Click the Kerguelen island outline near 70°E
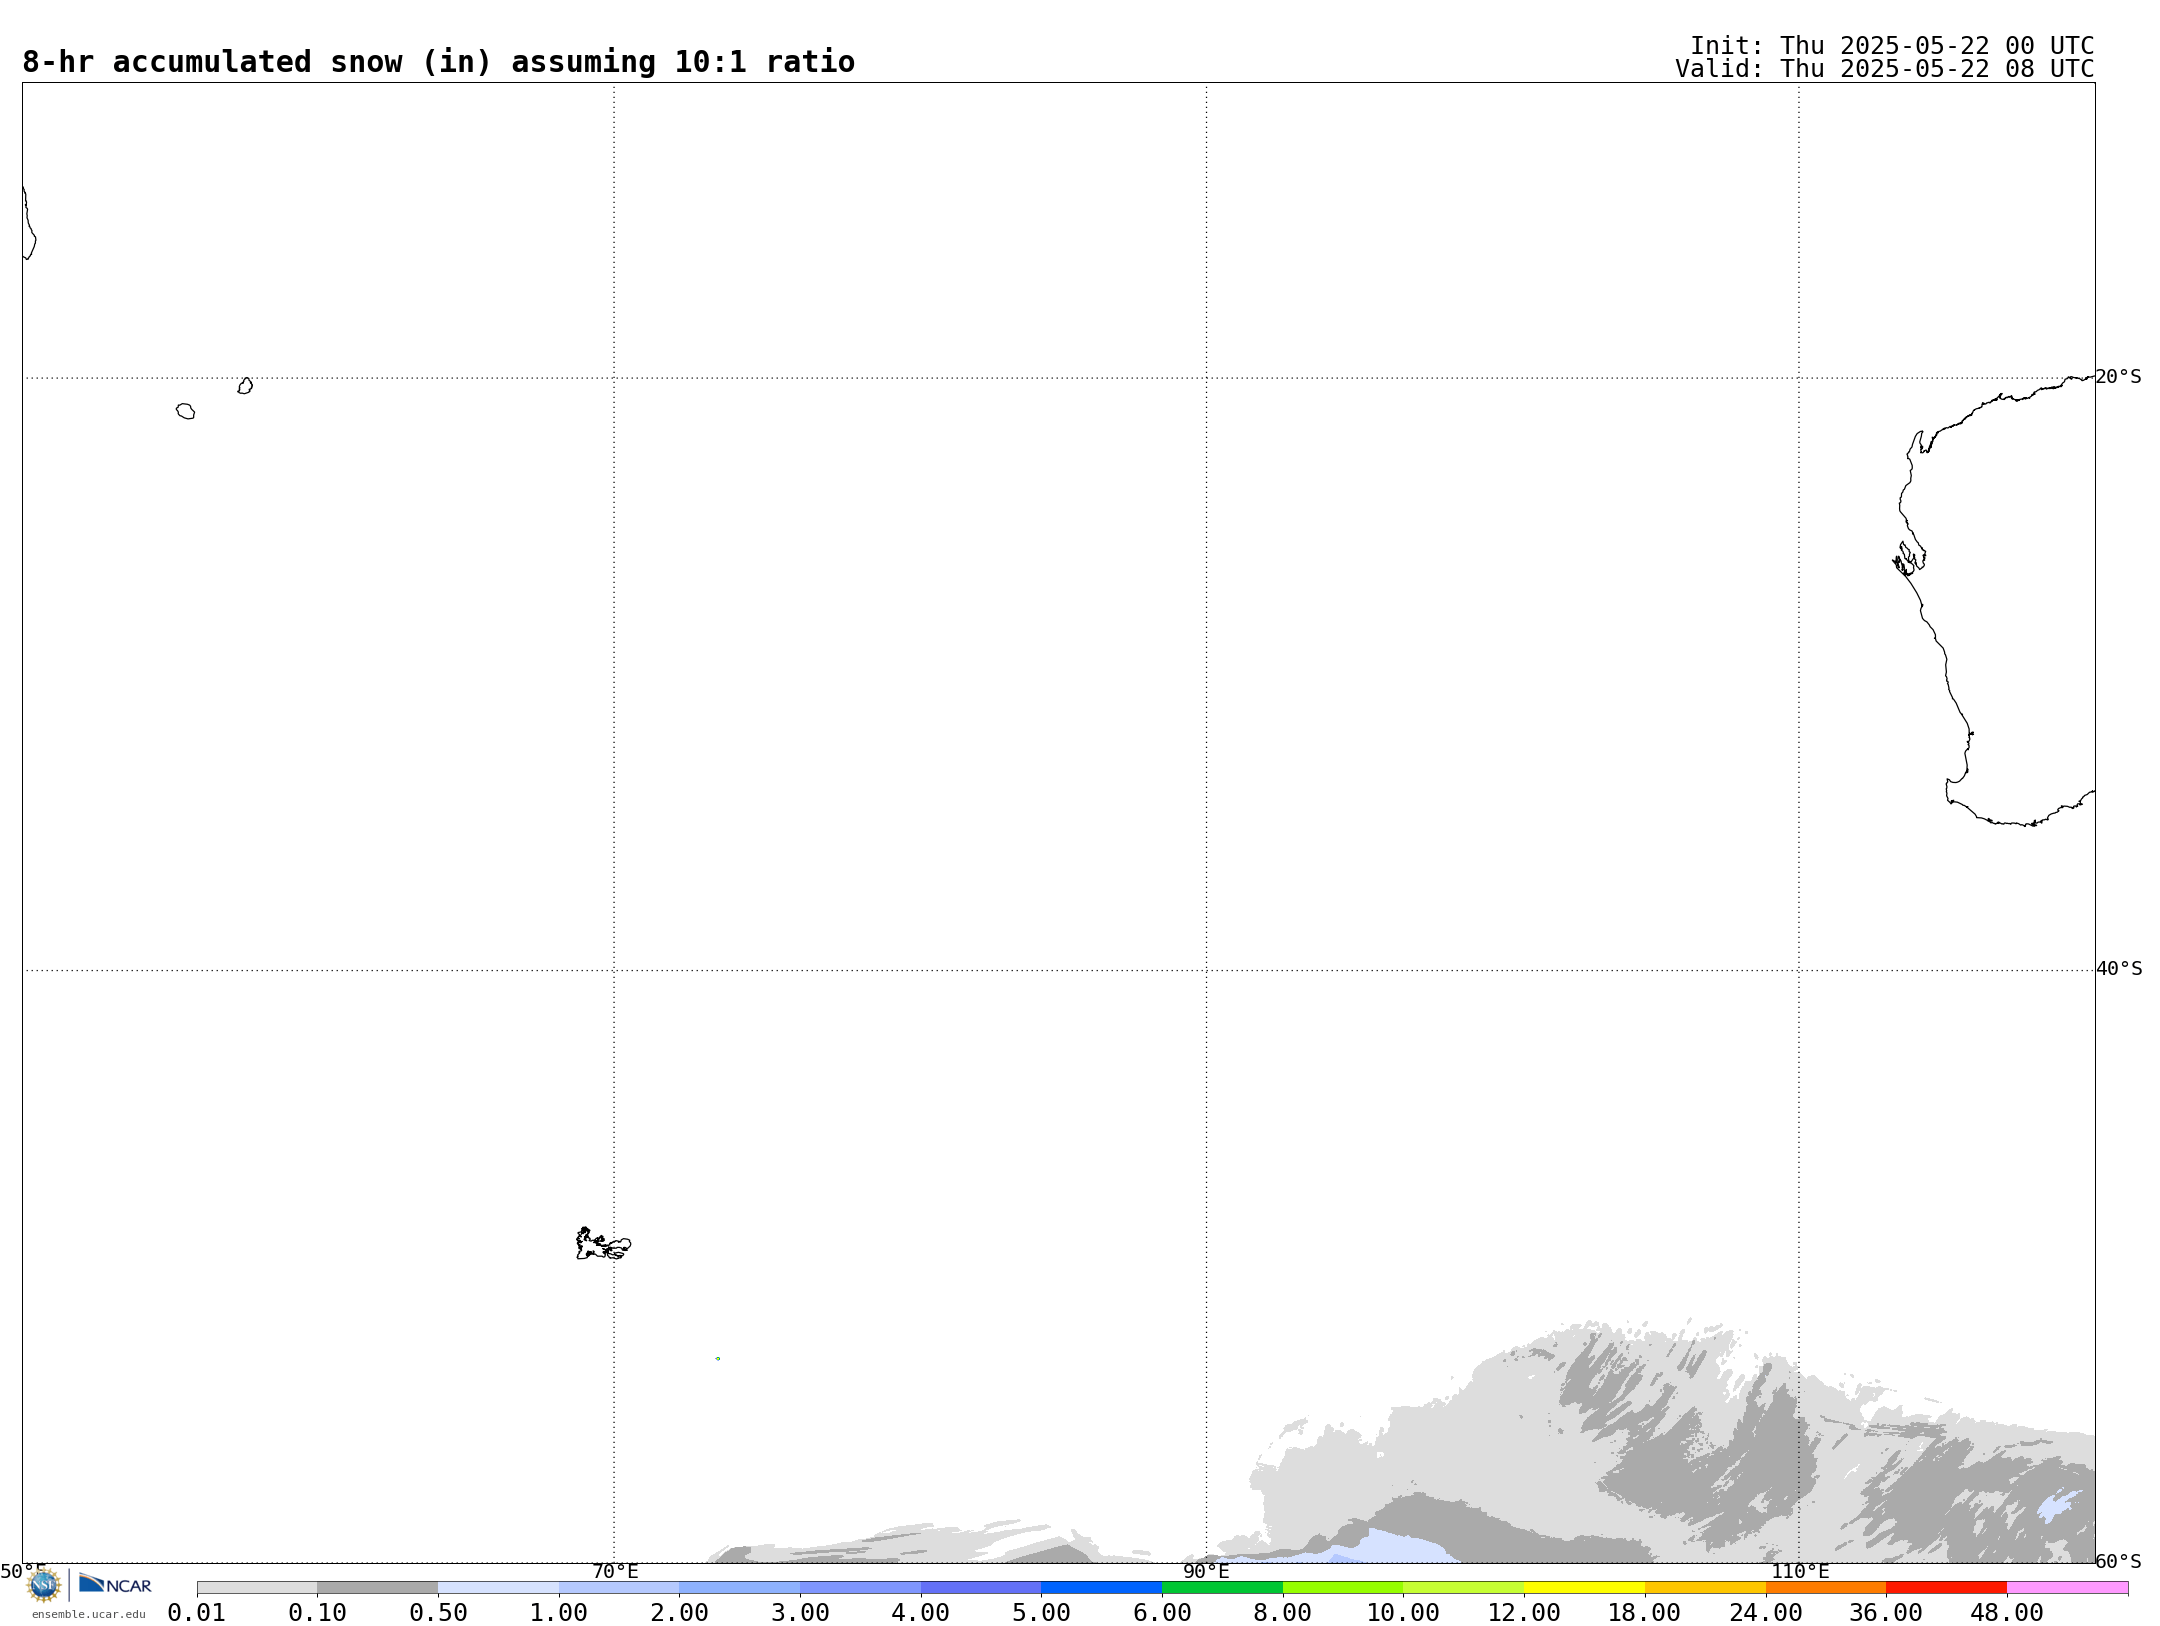This screenshot has width=2160, height=1626. (603, 1244)
